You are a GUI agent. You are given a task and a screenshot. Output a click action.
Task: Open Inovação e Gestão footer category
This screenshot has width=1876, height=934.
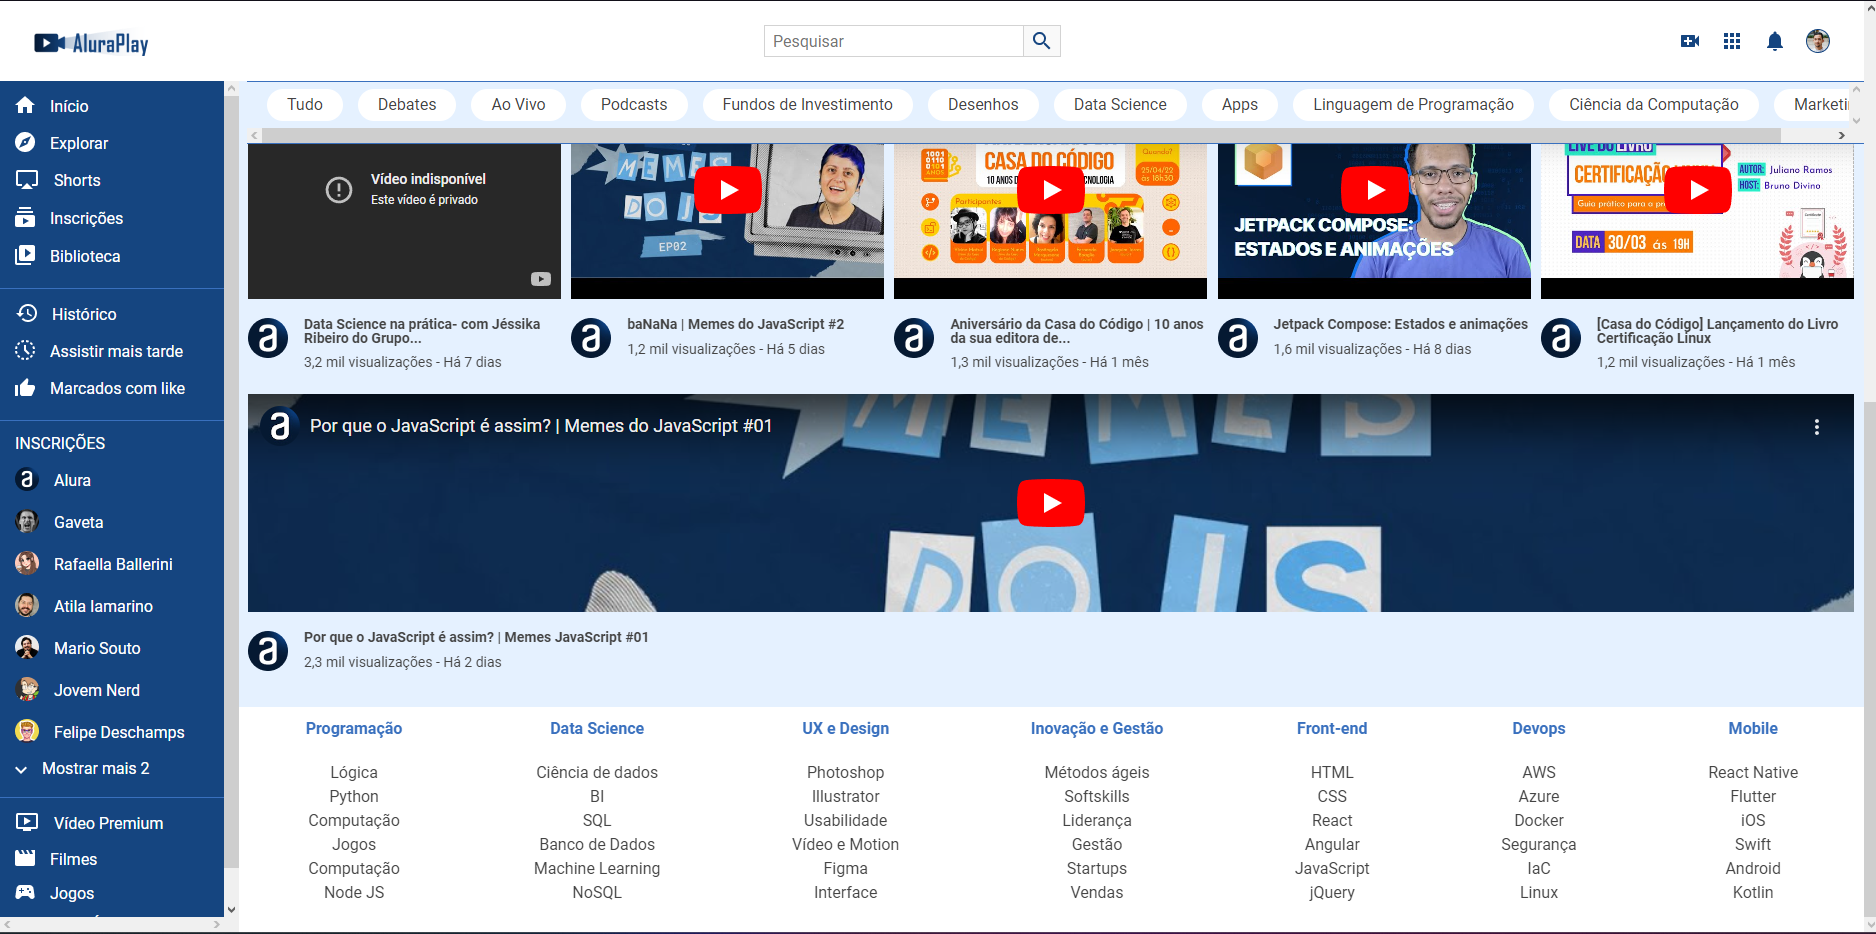pyautogui.click(x=1097, y=728)
